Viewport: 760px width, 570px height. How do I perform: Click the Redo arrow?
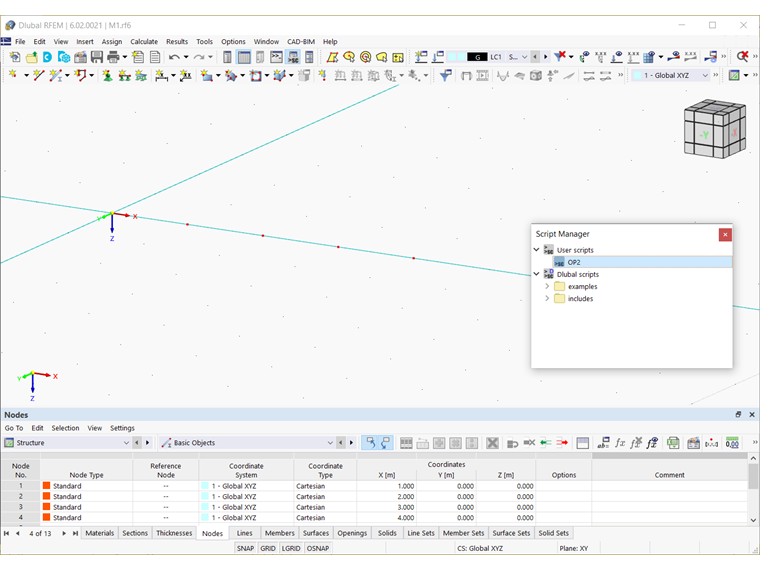[199, 57]
